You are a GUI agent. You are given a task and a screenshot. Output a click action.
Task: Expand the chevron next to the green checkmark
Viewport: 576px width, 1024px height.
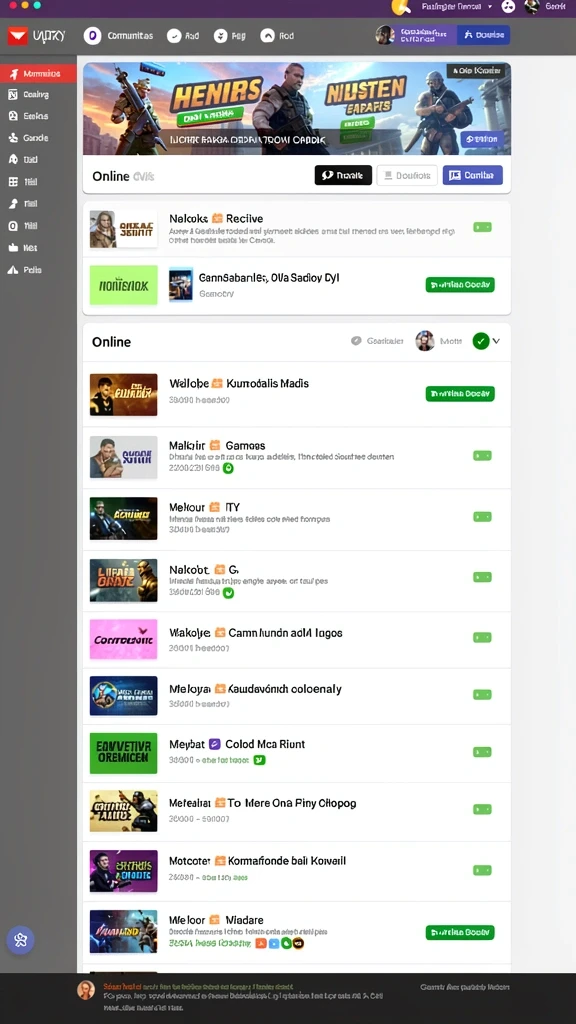coord(496,341)
